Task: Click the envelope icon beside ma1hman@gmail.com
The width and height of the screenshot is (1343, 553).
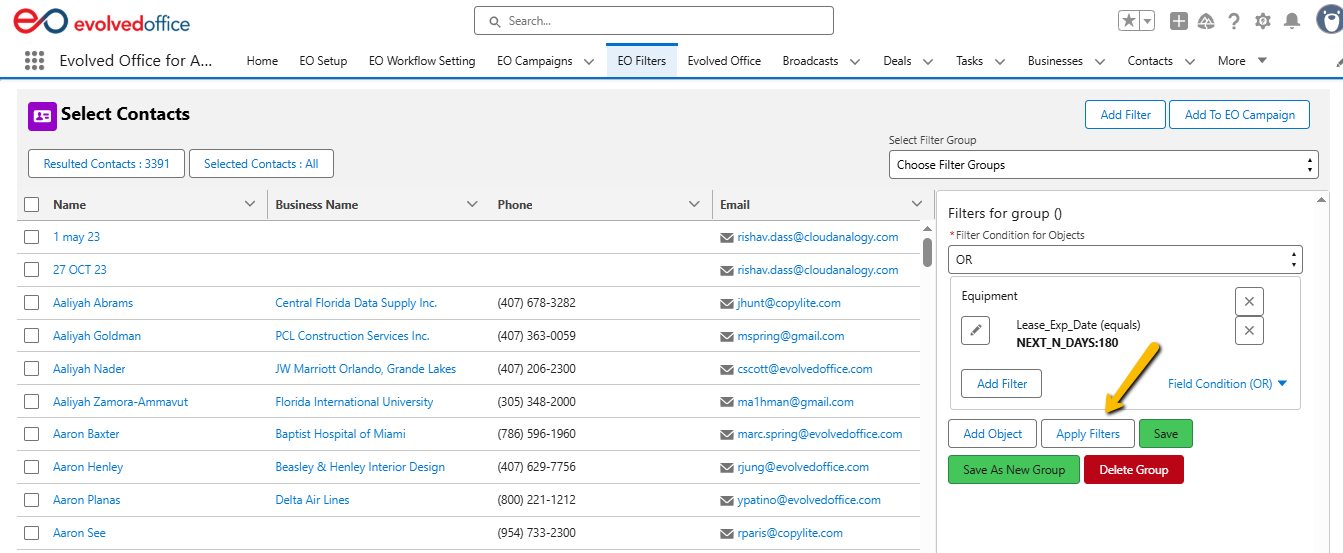Action: (x=727, y=402)
